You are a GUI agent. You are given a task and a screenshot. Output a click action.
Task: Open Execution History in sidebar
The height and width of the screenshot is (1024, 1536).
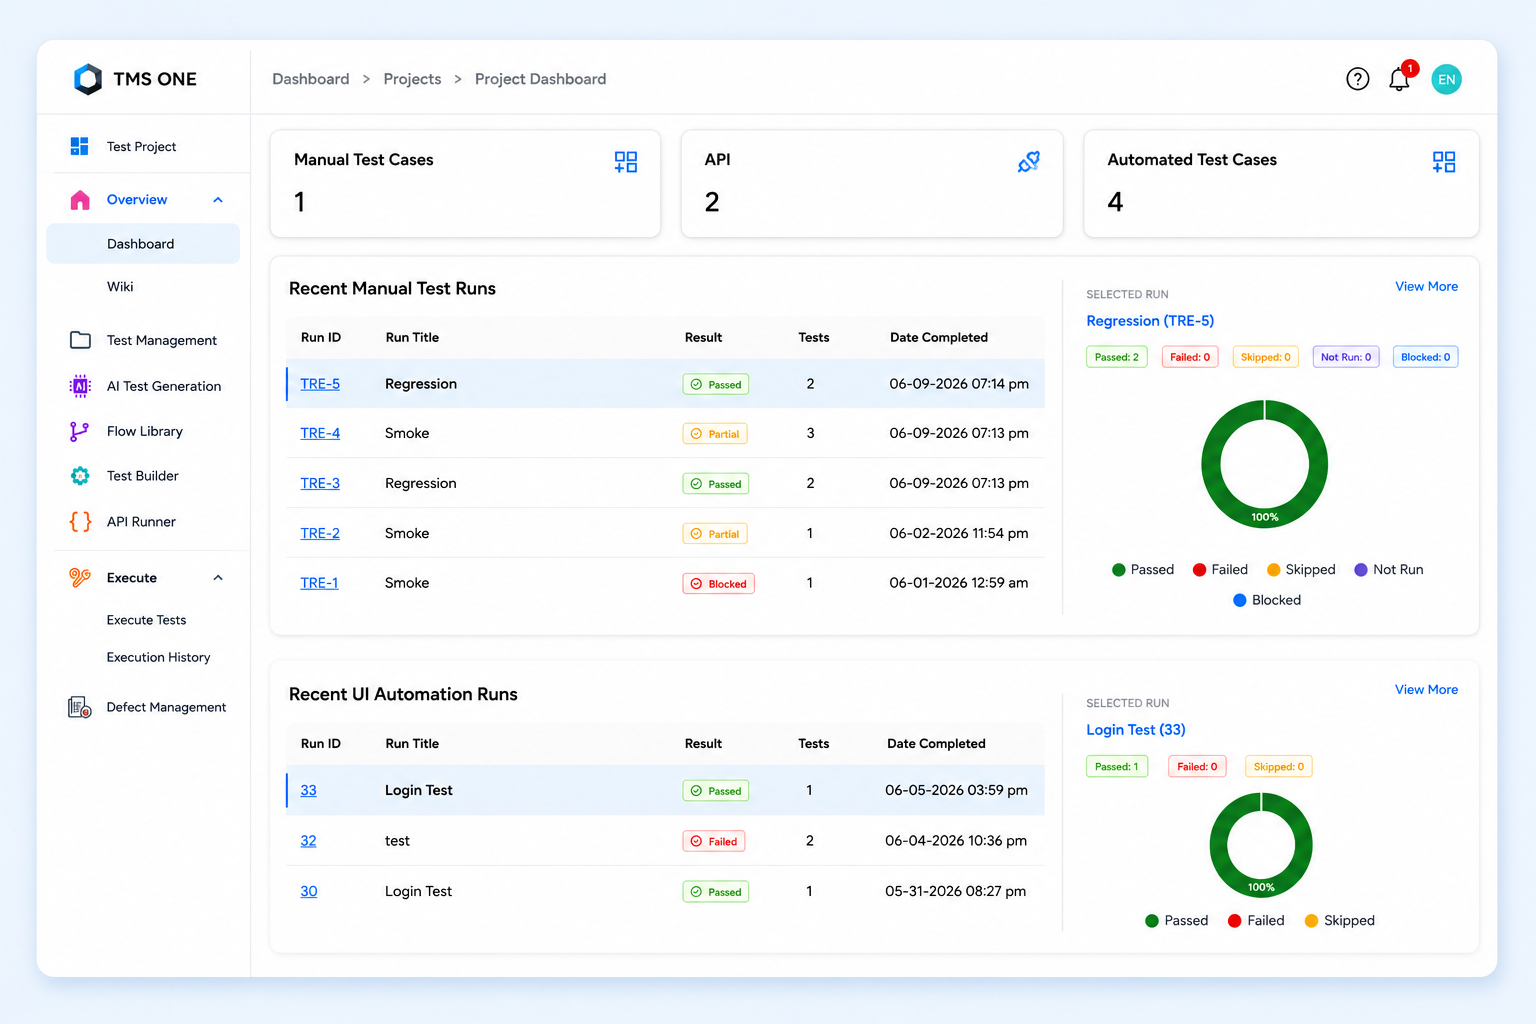pos(158,657)
